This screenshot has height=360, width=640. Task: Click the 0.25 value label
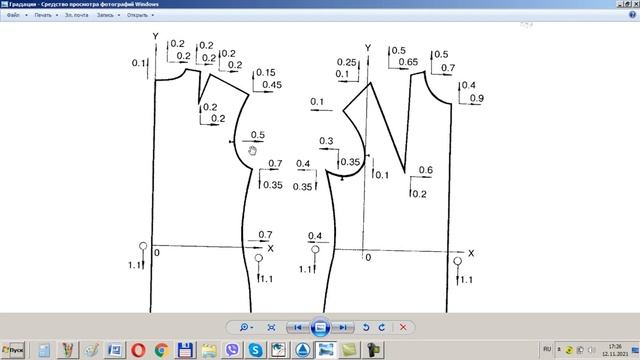[x=347, y=62]
